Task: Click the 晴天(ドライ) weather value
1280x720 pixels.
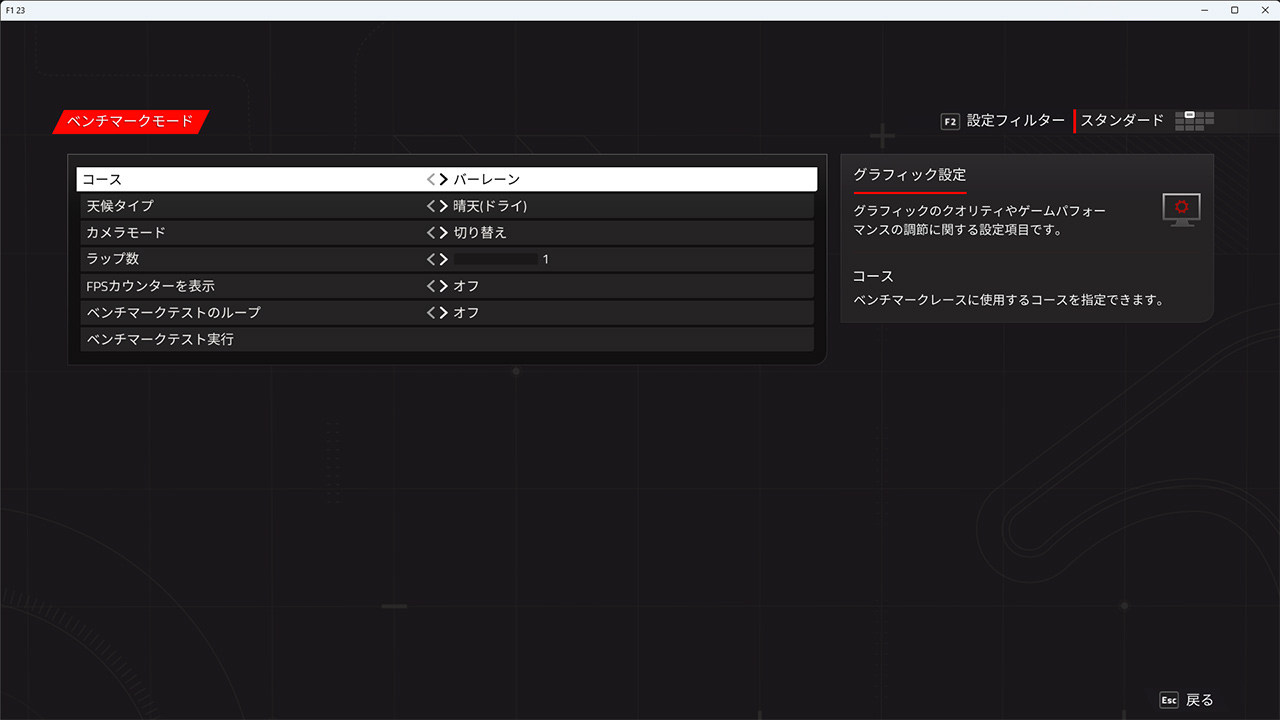Action: 490,206
